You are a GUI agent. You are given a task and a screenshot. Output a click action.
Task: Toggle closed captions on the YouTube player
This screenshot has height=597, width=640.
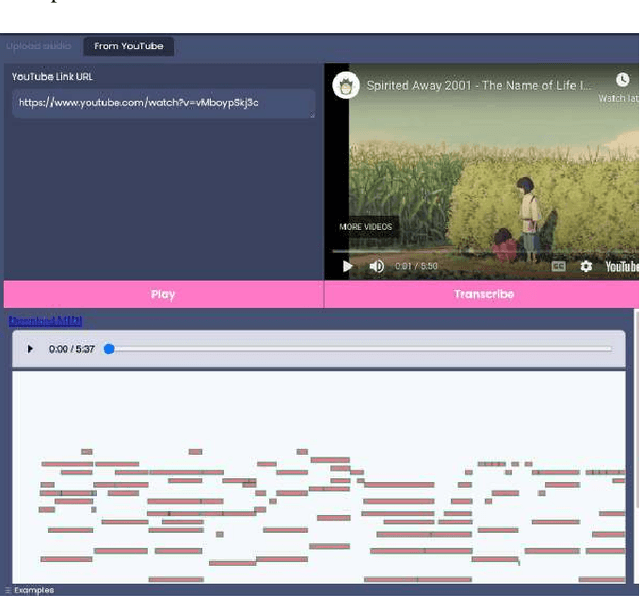(559, 266)
